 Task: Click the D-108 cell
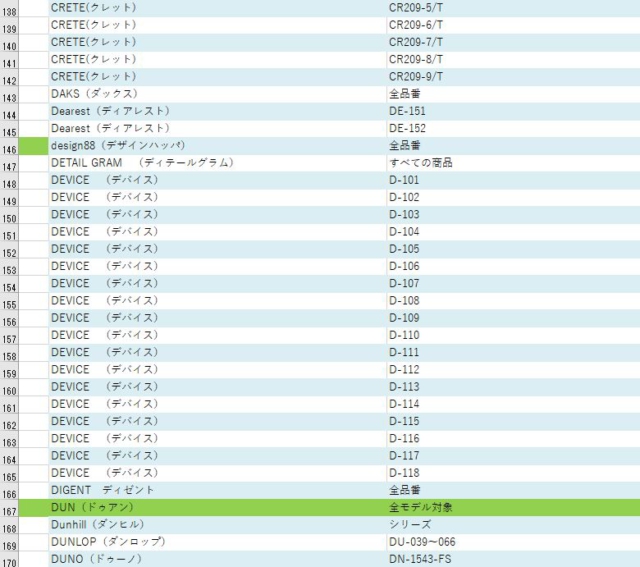513,300
